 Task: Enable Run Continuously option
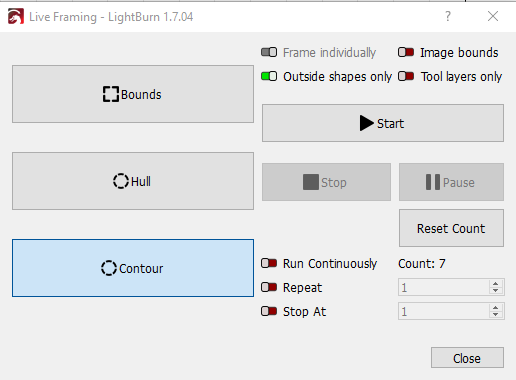(x=269, y=263)
